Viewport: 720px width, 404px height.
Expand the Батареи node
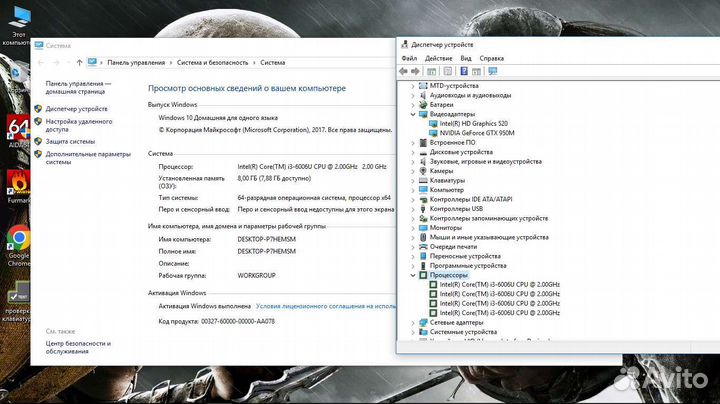coord(413,105)
